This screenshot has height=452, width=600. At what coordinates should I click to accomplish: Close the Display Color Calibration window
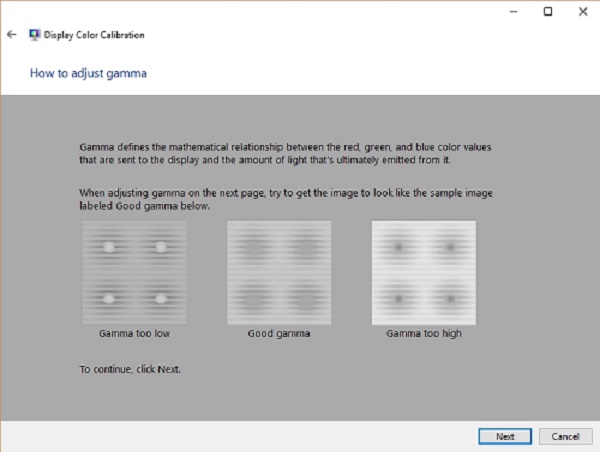(583, 12)
